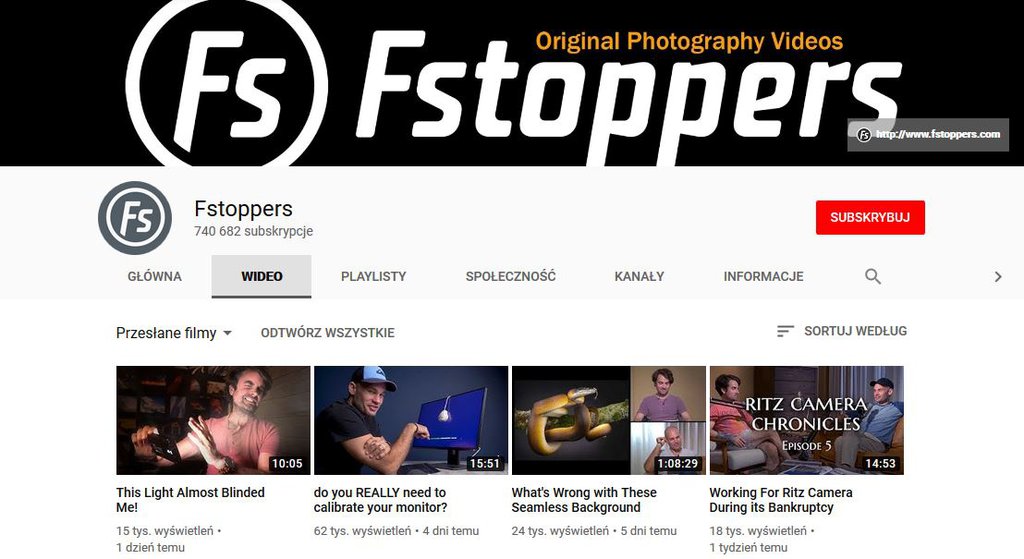
Task: Open the KANAŁY tab
Action: pyautogui.click(x=639, y=276)
